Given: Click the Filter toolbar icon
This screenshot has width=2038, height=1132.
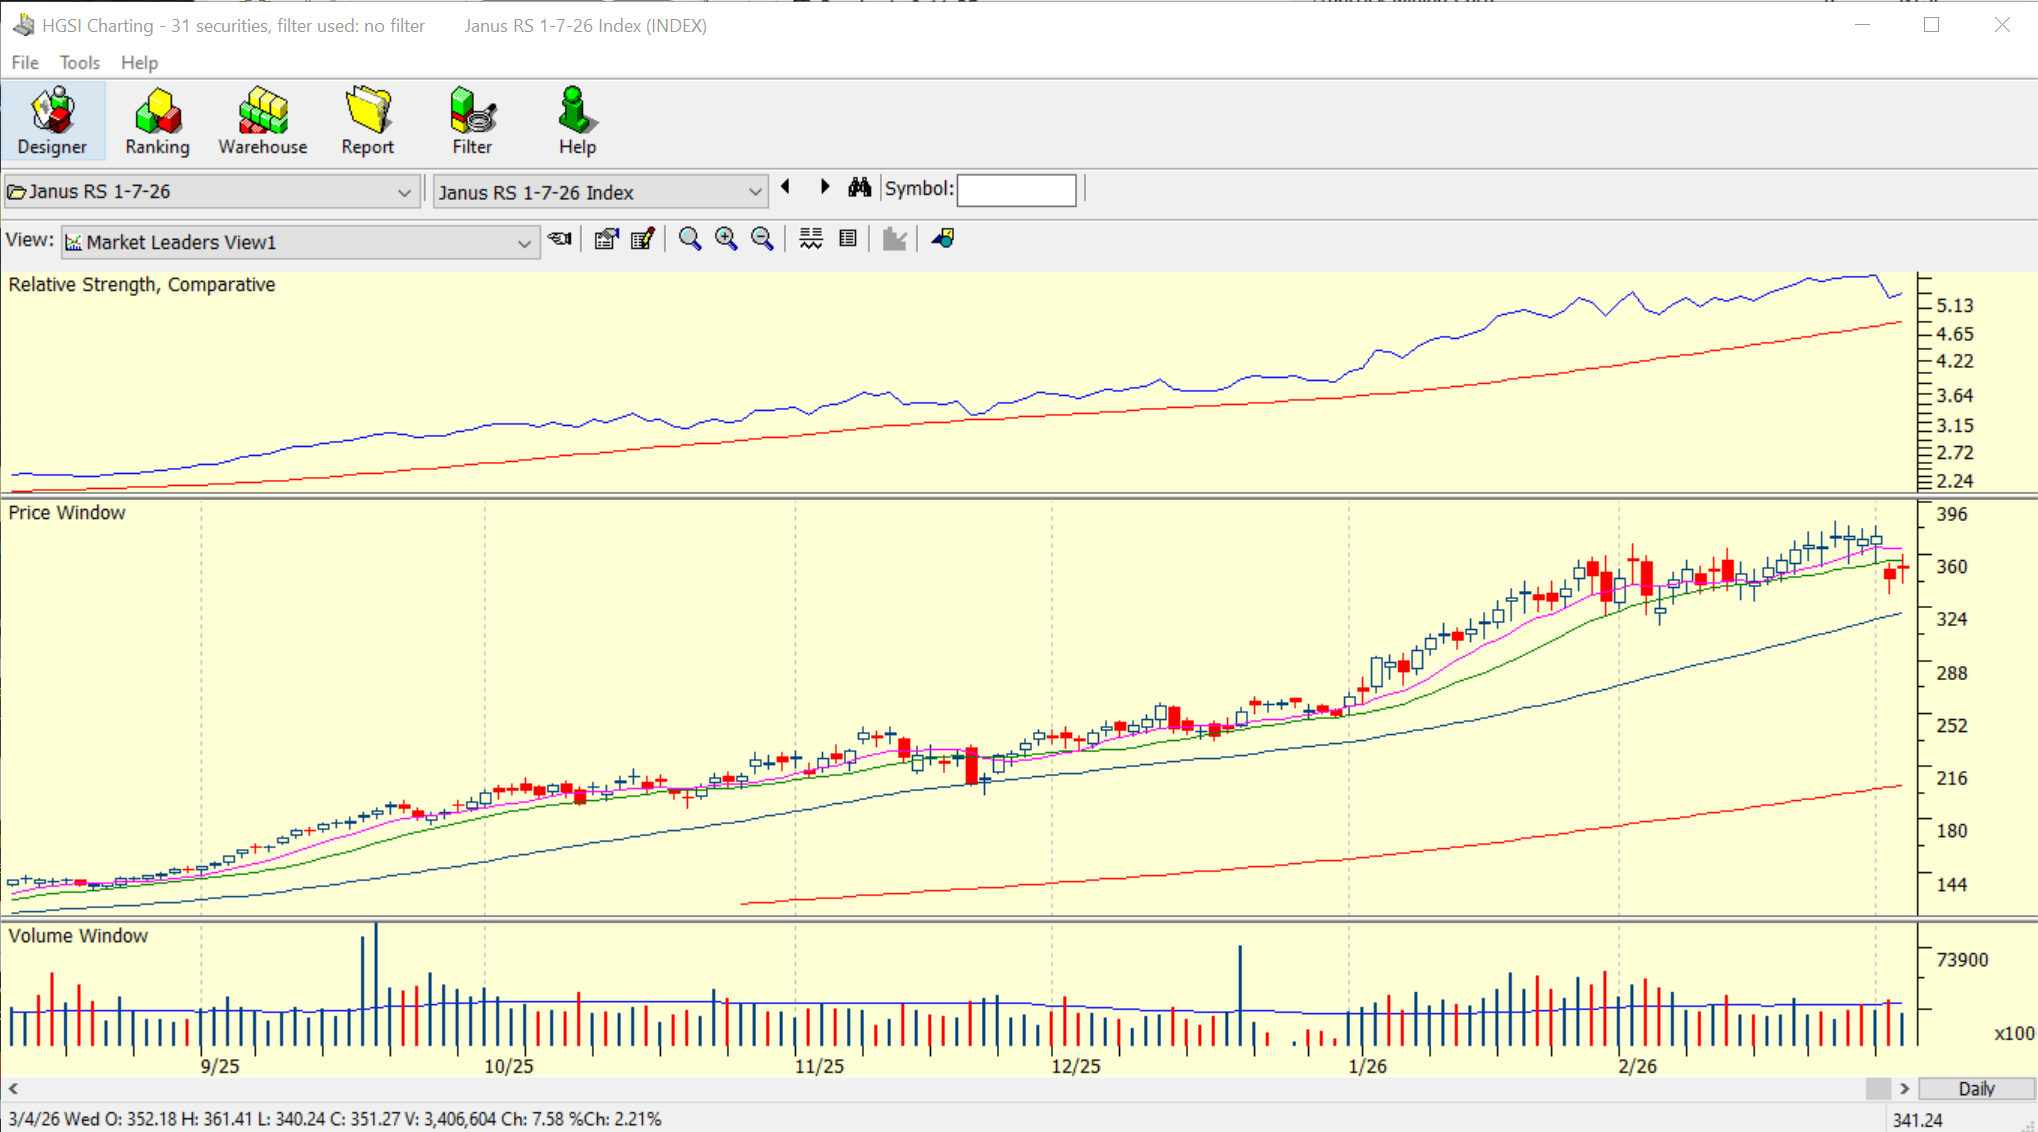Looking at the screenshot, I should tap(472, 120).
